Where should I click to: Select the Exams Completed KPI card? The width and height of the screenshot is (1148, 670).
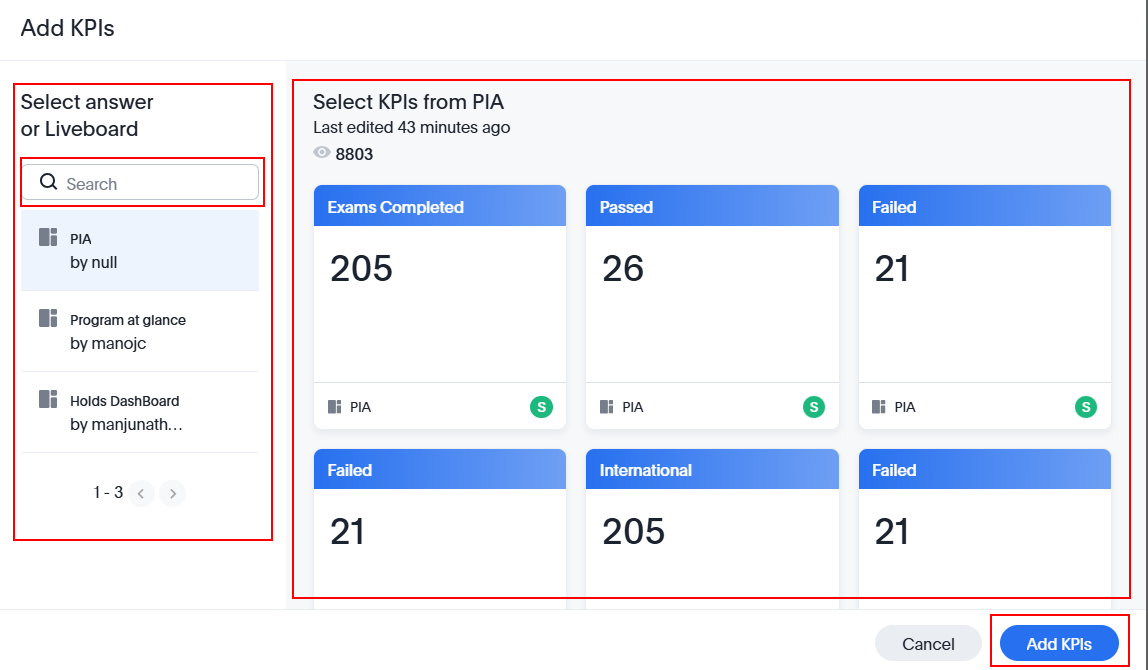point(439,300)
